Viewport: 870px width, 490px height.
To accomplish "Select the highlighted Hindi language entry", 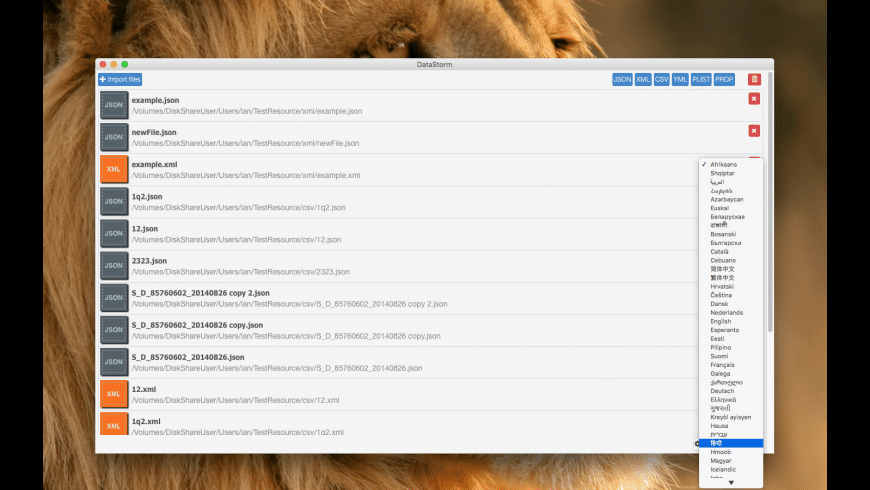I will click(731, 443).
